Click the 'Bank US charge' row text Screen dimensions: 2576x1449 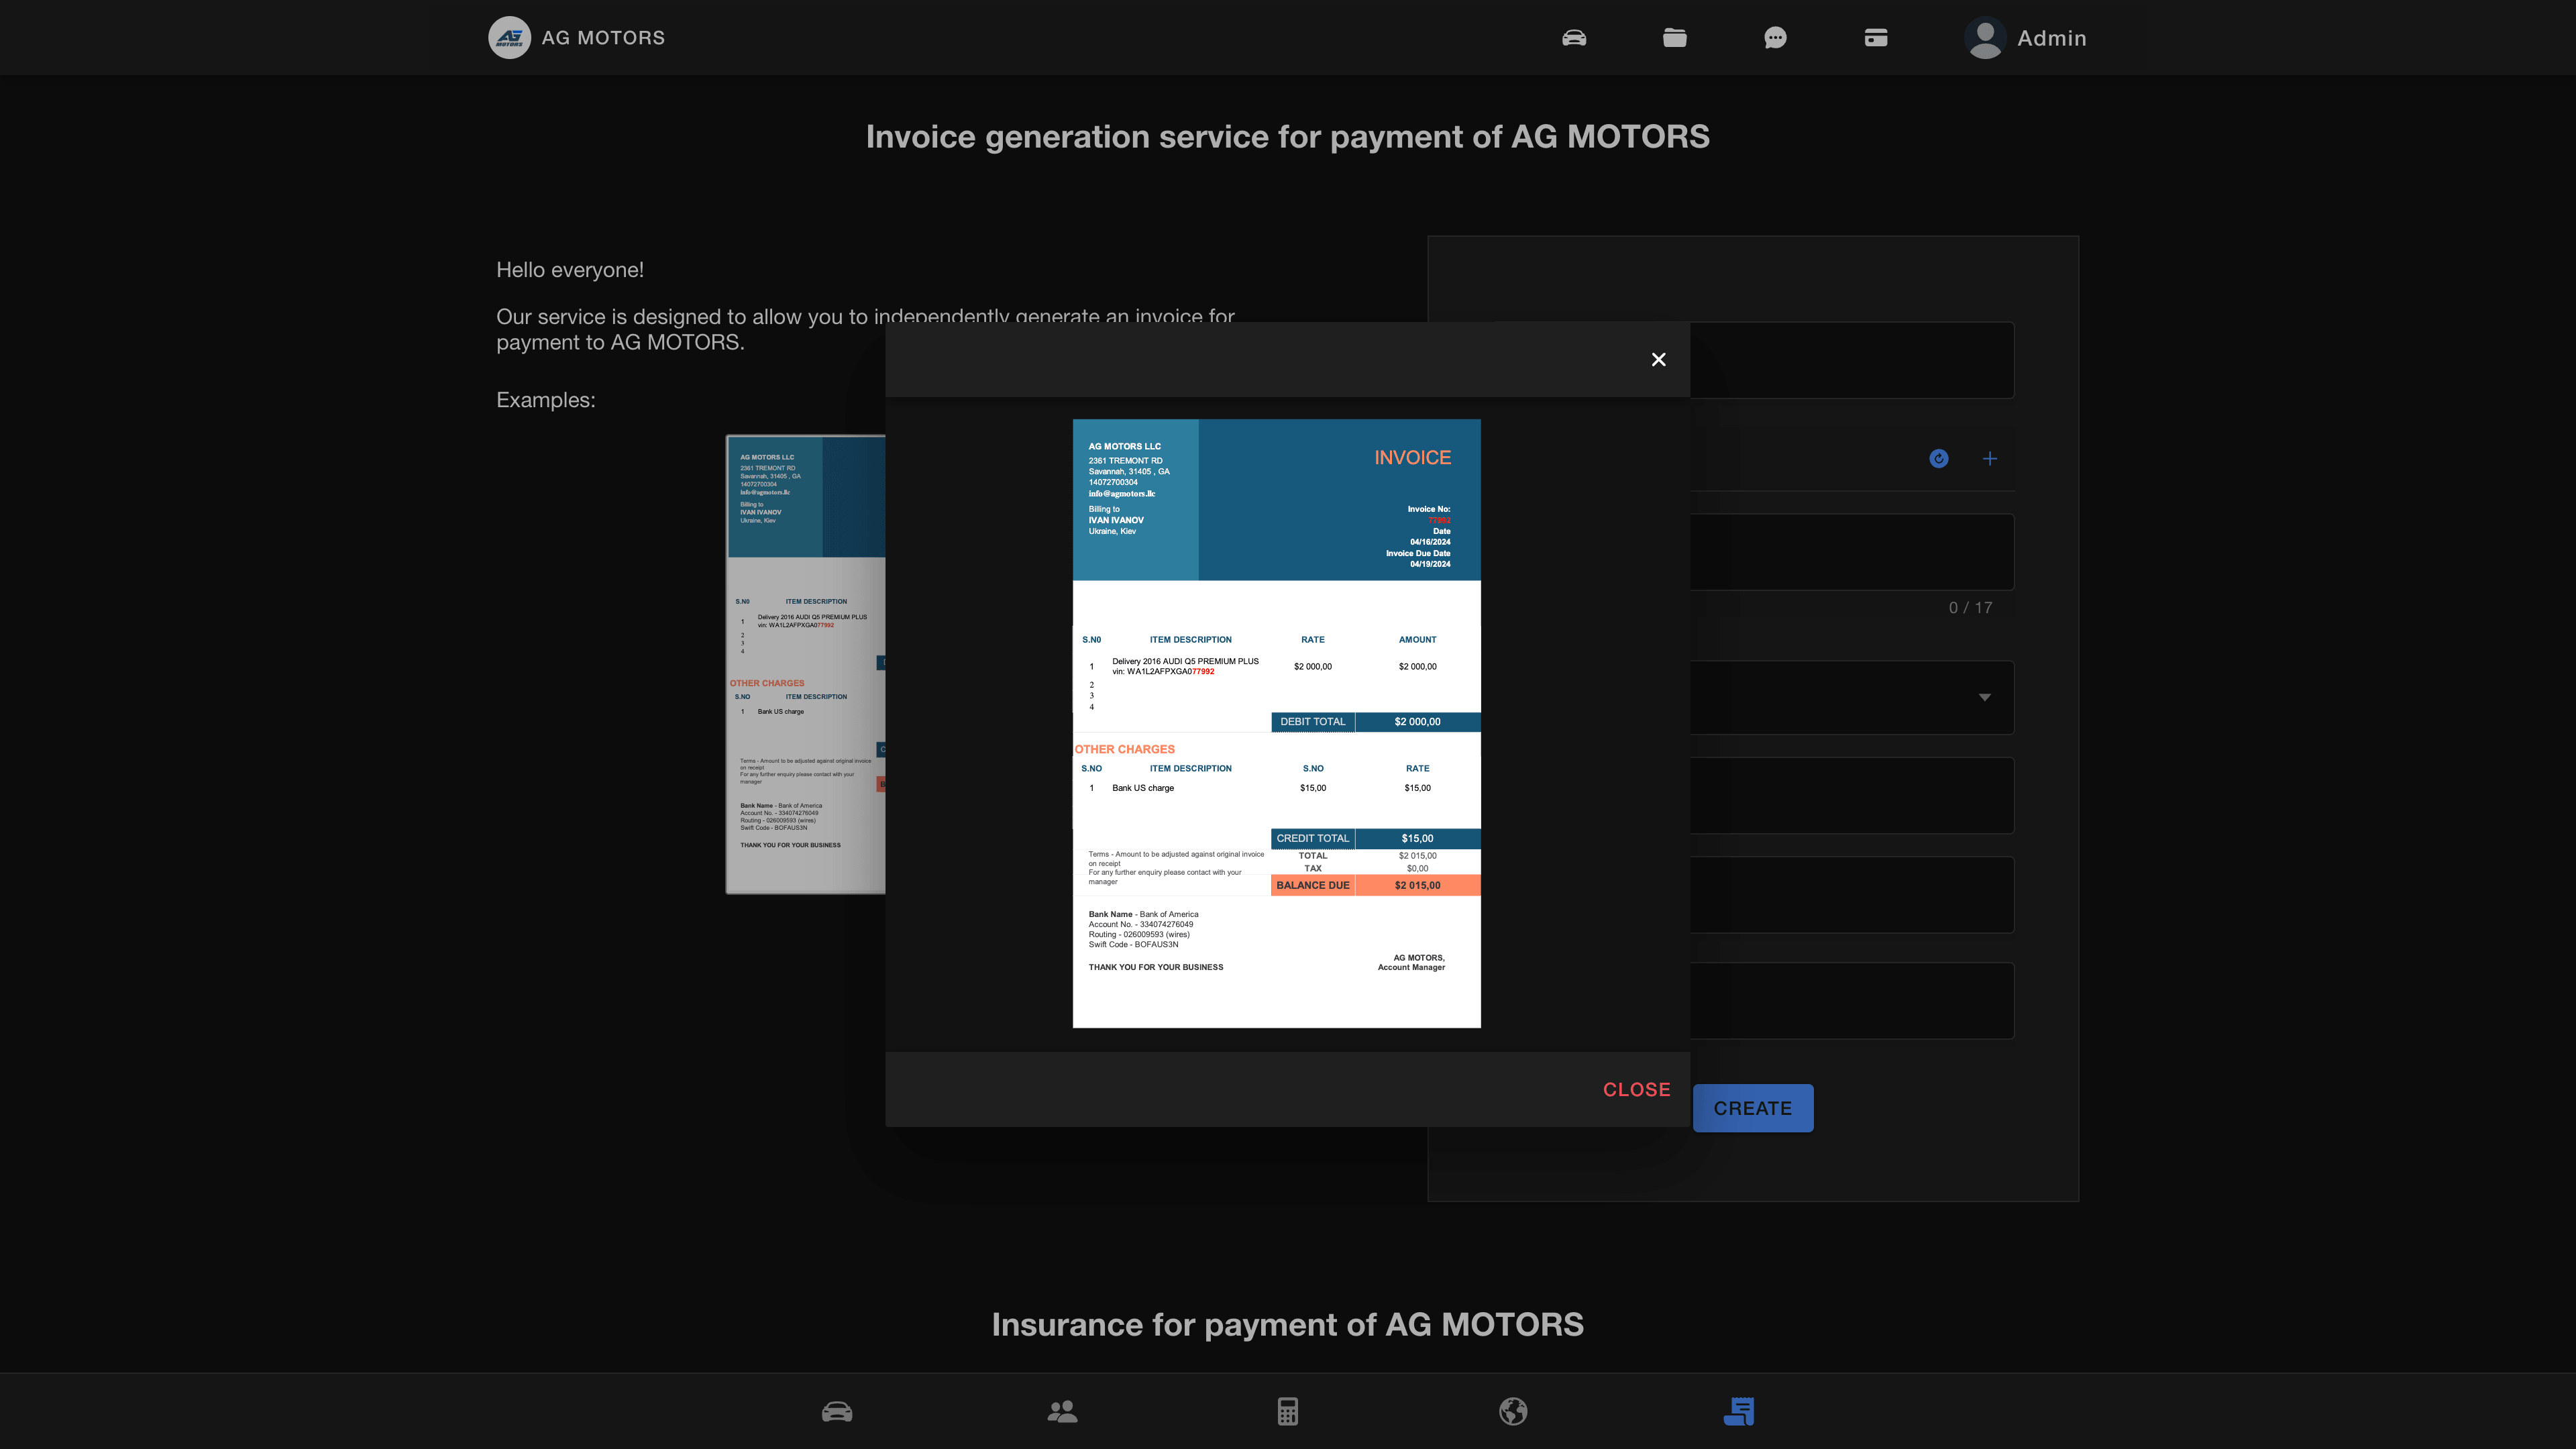pos(1143,788)
